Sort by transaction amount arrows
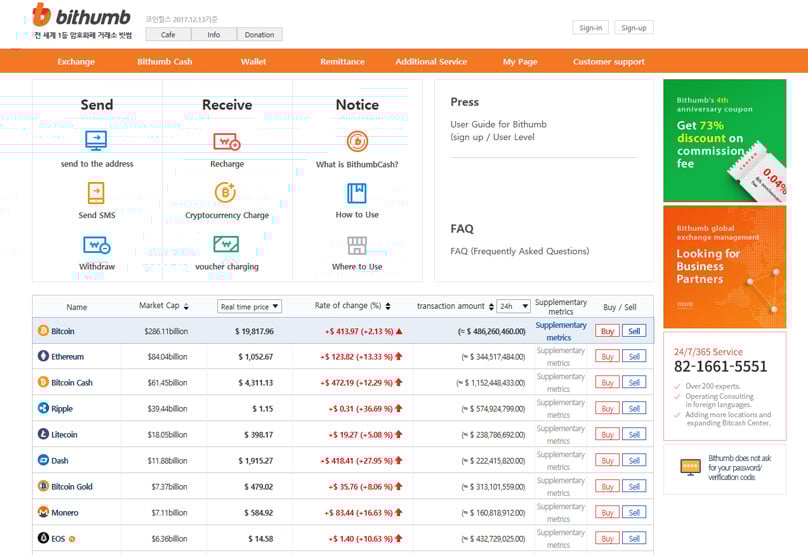The height and width of the screenshot is (555, 808). pyautogui.click(x=491, y=307)
